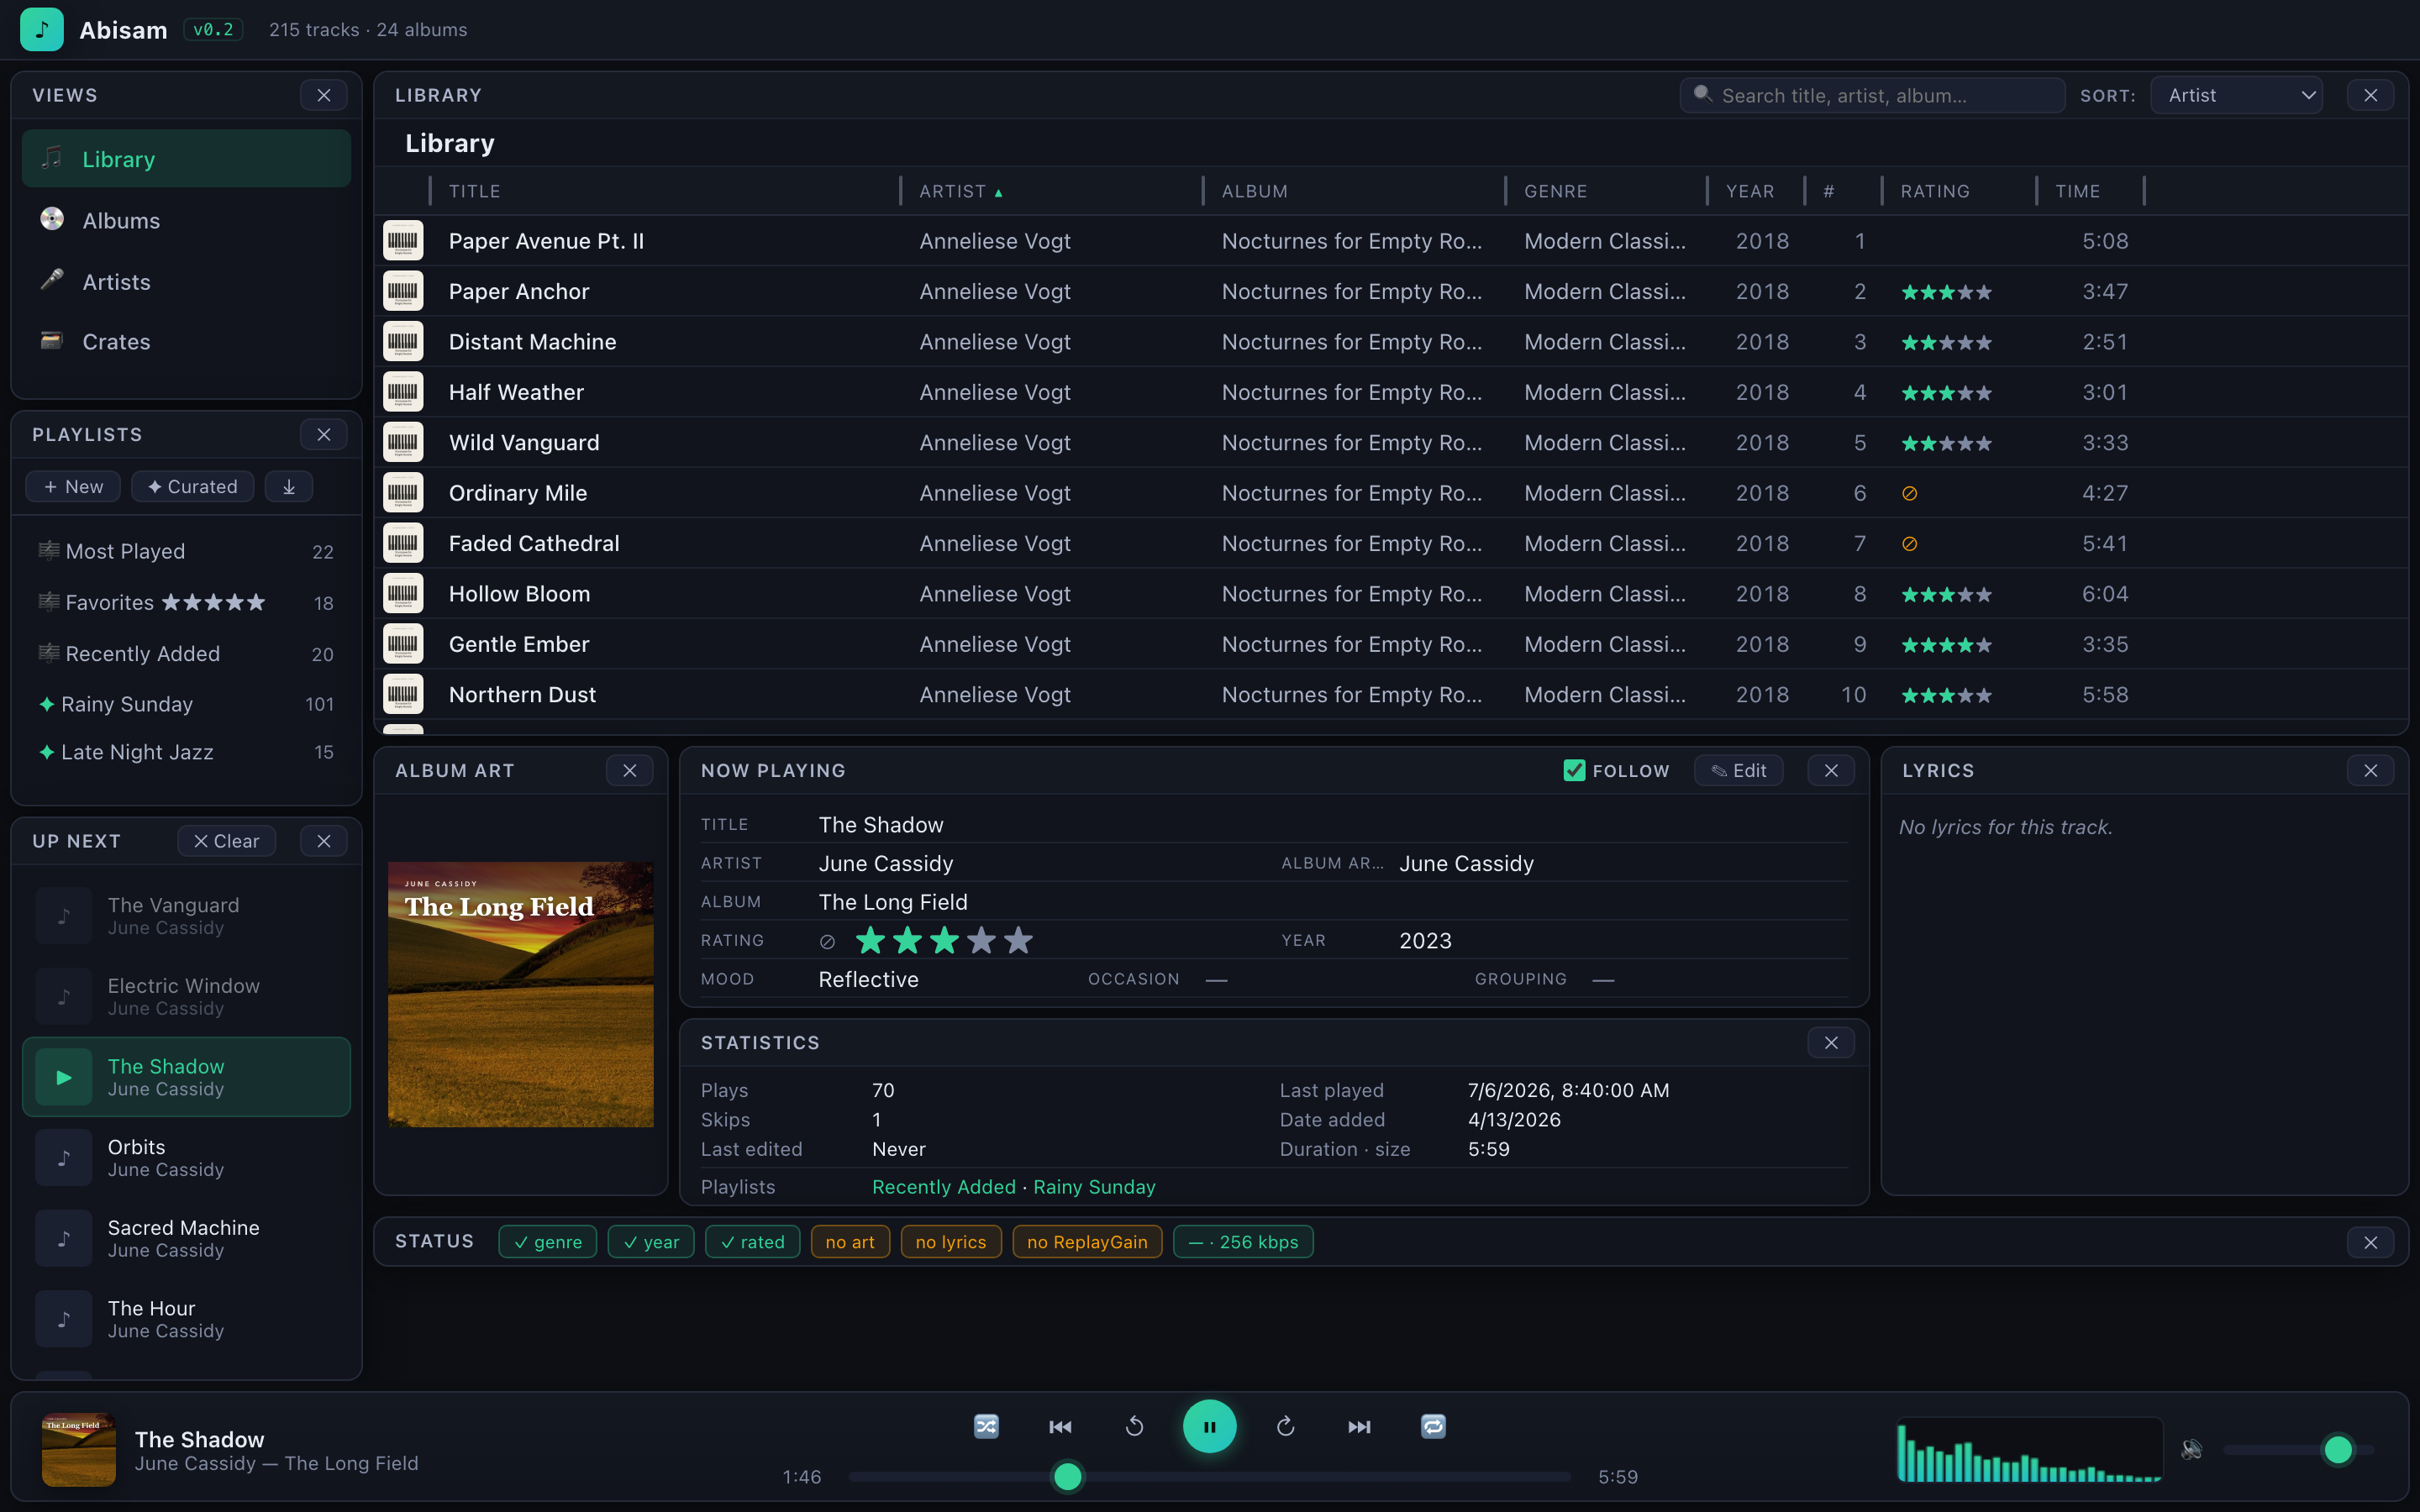The height and width of the screenshot is (1512, 2420).
Task: Click play icon on The Shadow queue item
Action: (64, 1077)
